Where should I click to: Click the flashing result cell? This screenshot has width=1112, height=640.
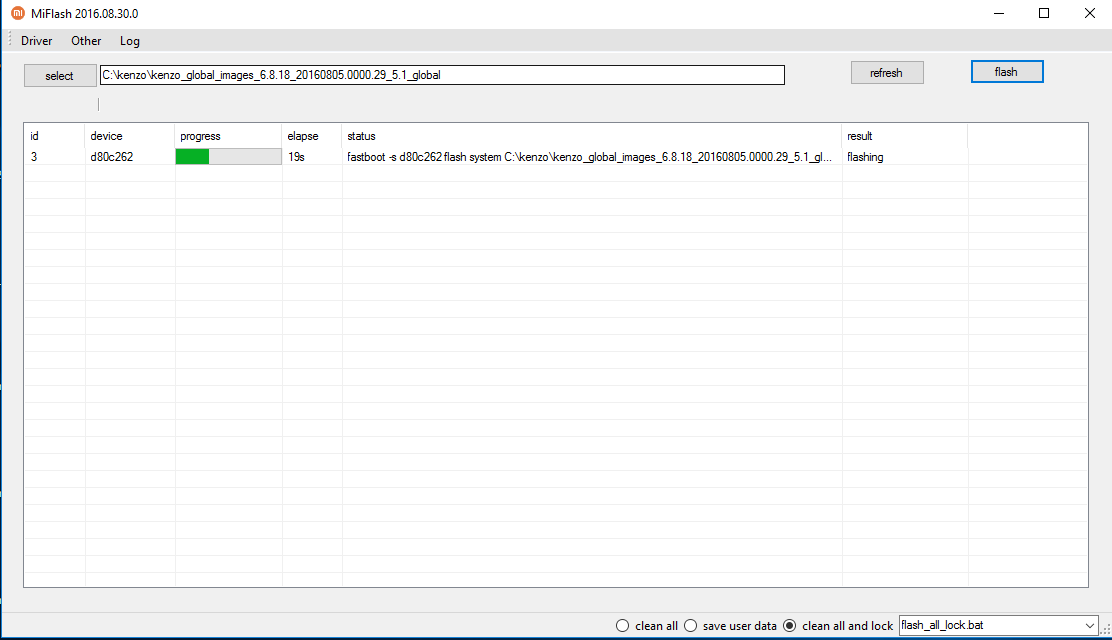coord(865,157)
